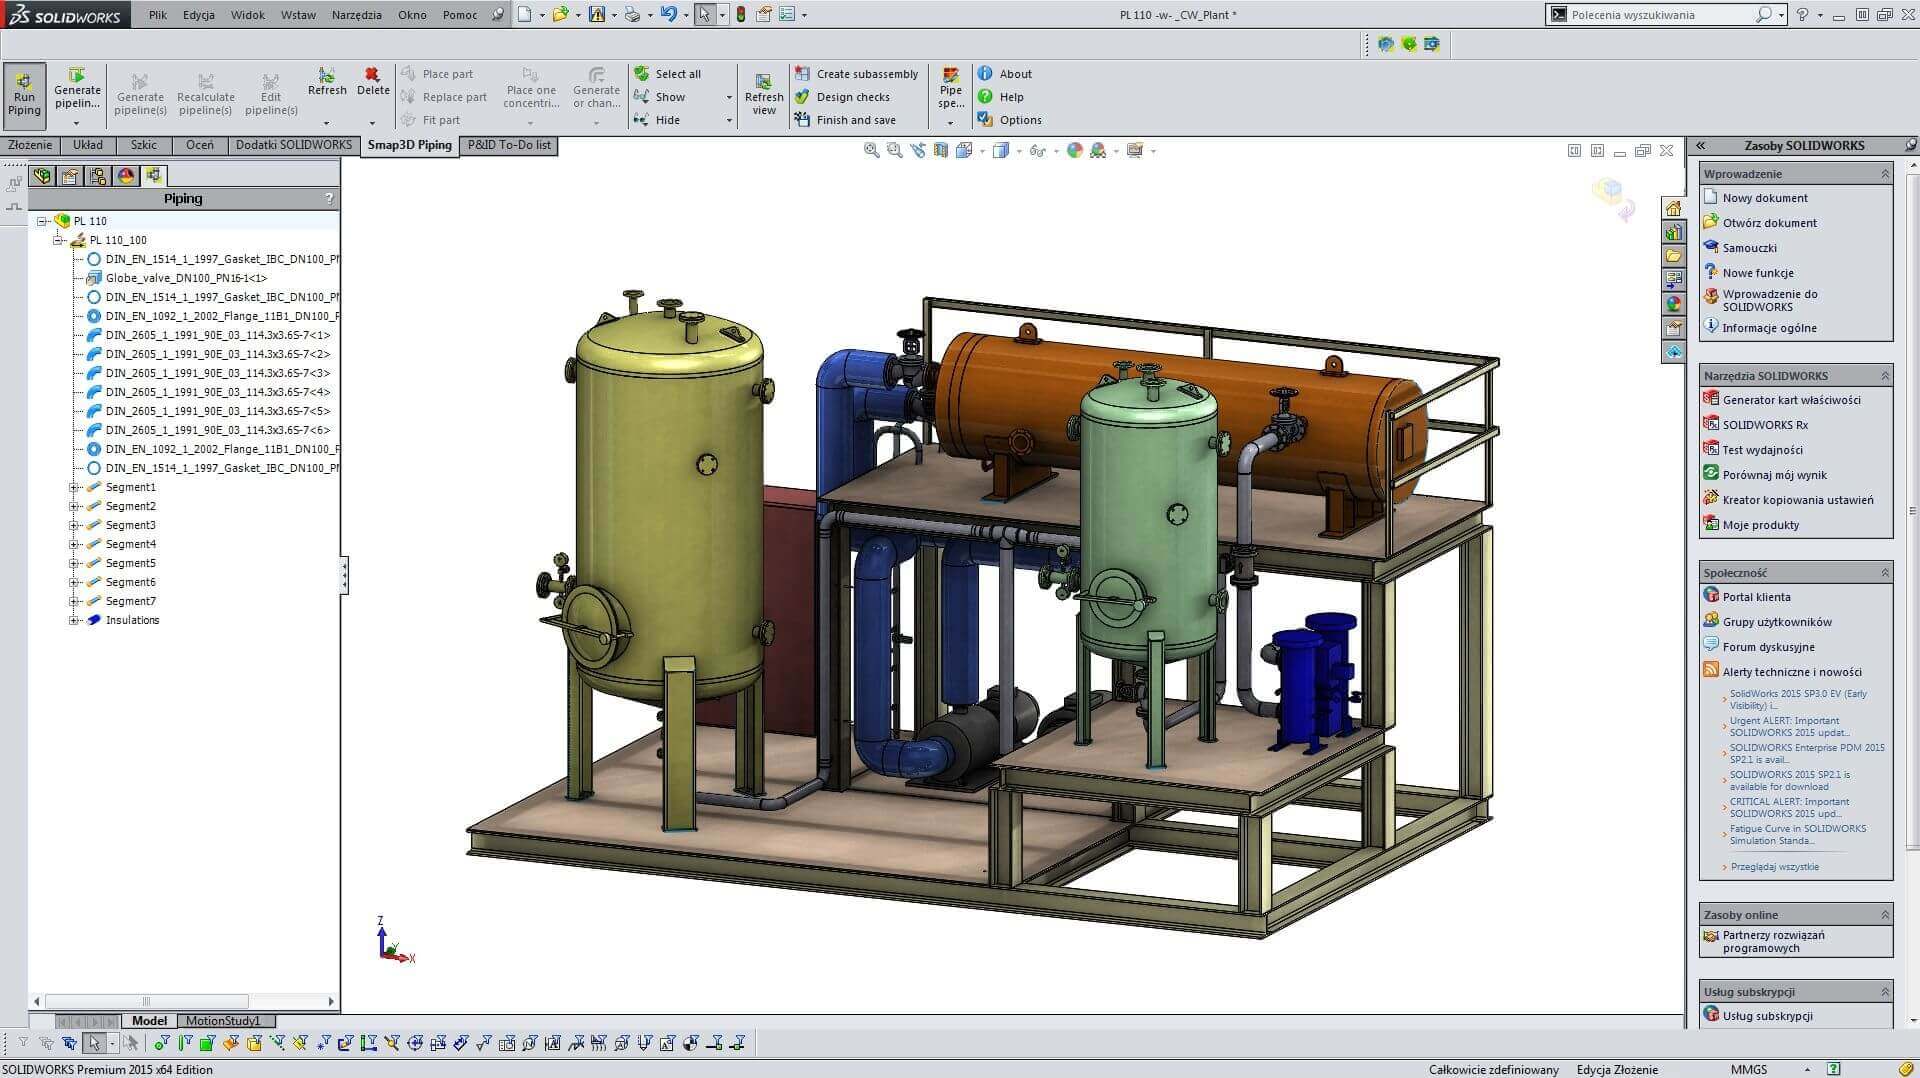Screen dimensions: 1920x1078
Task: Click the Refresh view icon
Action: pos(763,81)
